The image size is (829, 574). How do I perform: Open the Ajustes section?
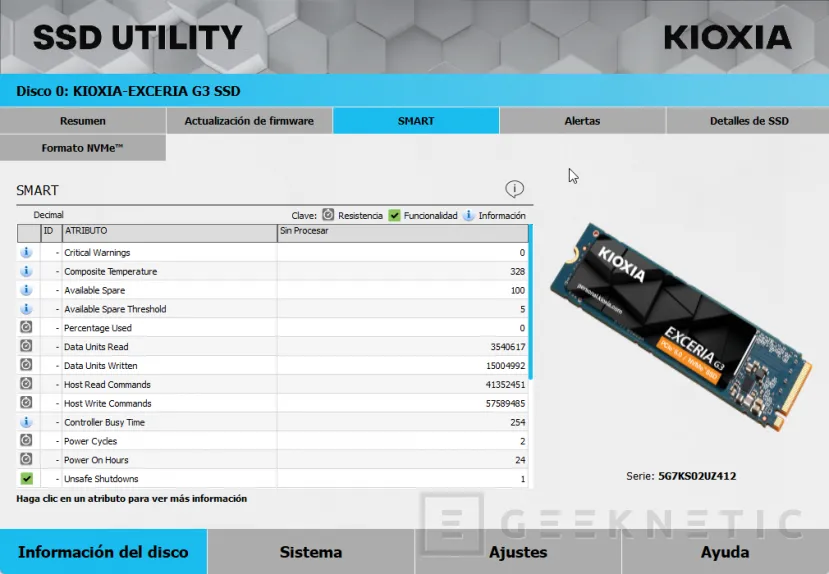pyautogui.click(x=518, y=552)
